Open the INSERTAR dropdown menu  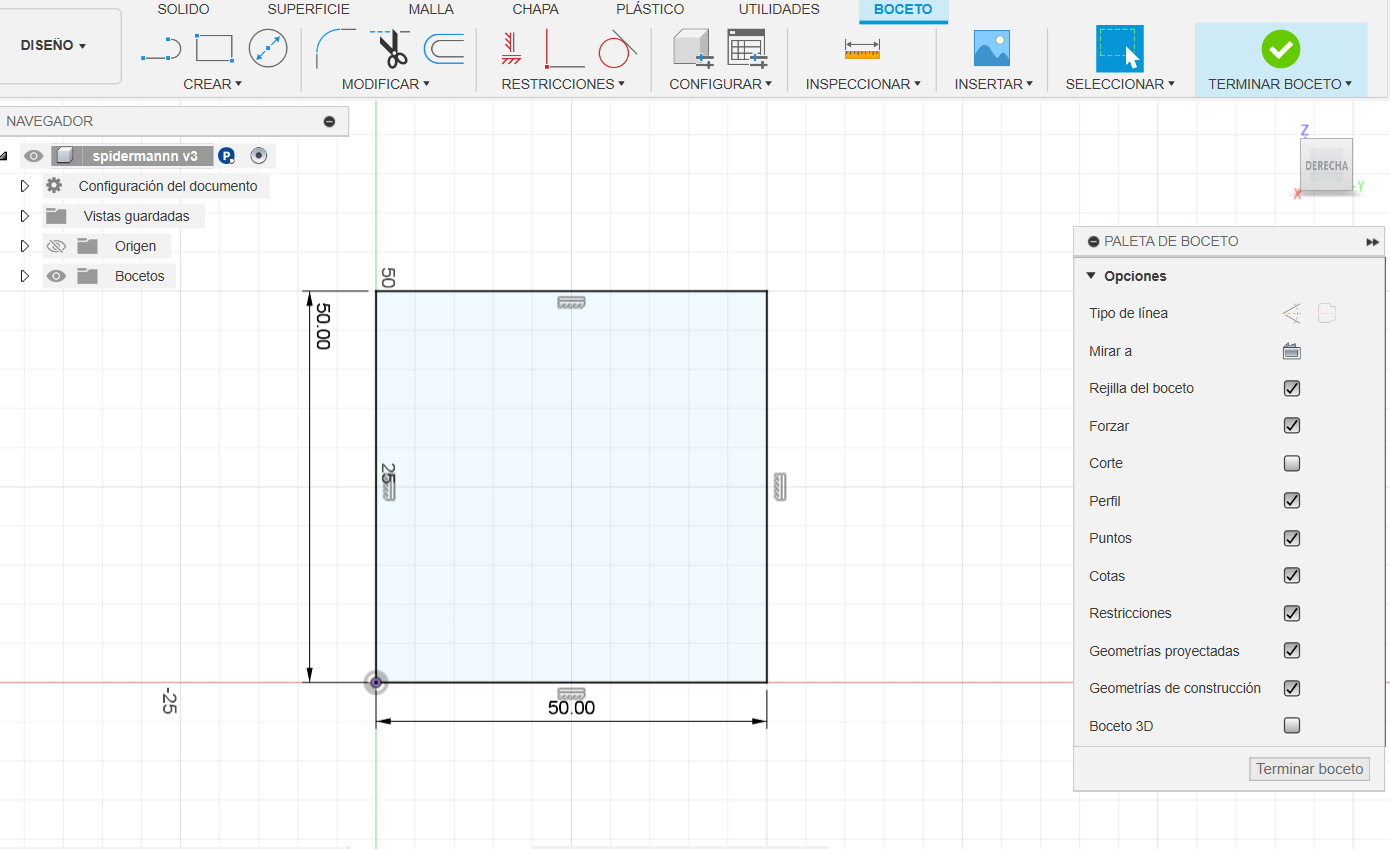pos(994,84)
